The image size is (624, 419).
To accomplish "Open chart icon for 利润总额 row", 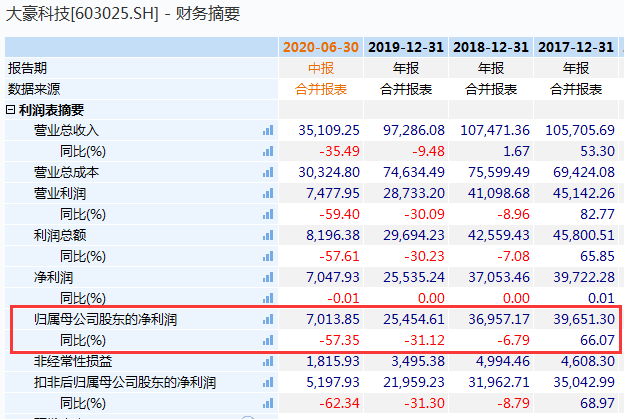I will tap(268, 235).
